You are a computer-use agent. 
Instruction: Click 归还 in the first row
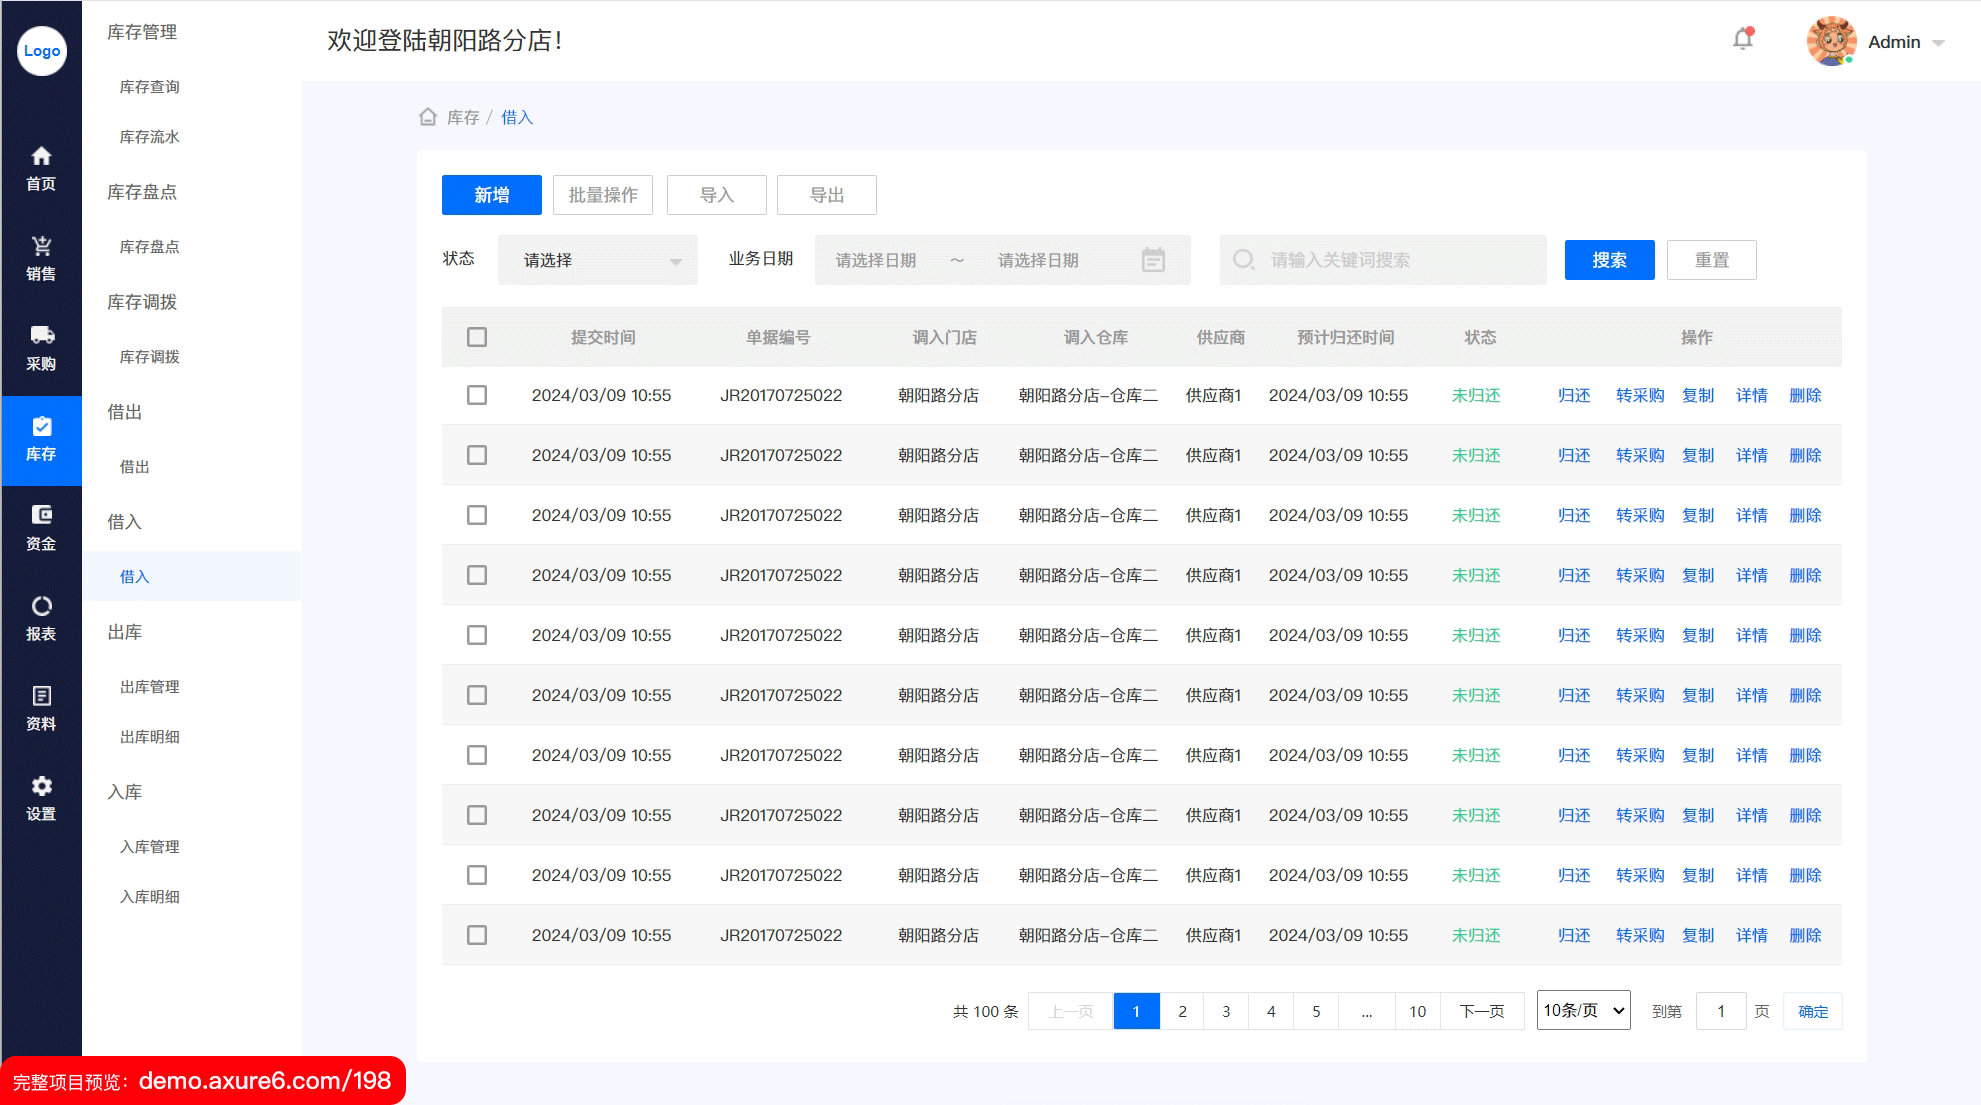pyautogui.click(x=1574, y=395)
